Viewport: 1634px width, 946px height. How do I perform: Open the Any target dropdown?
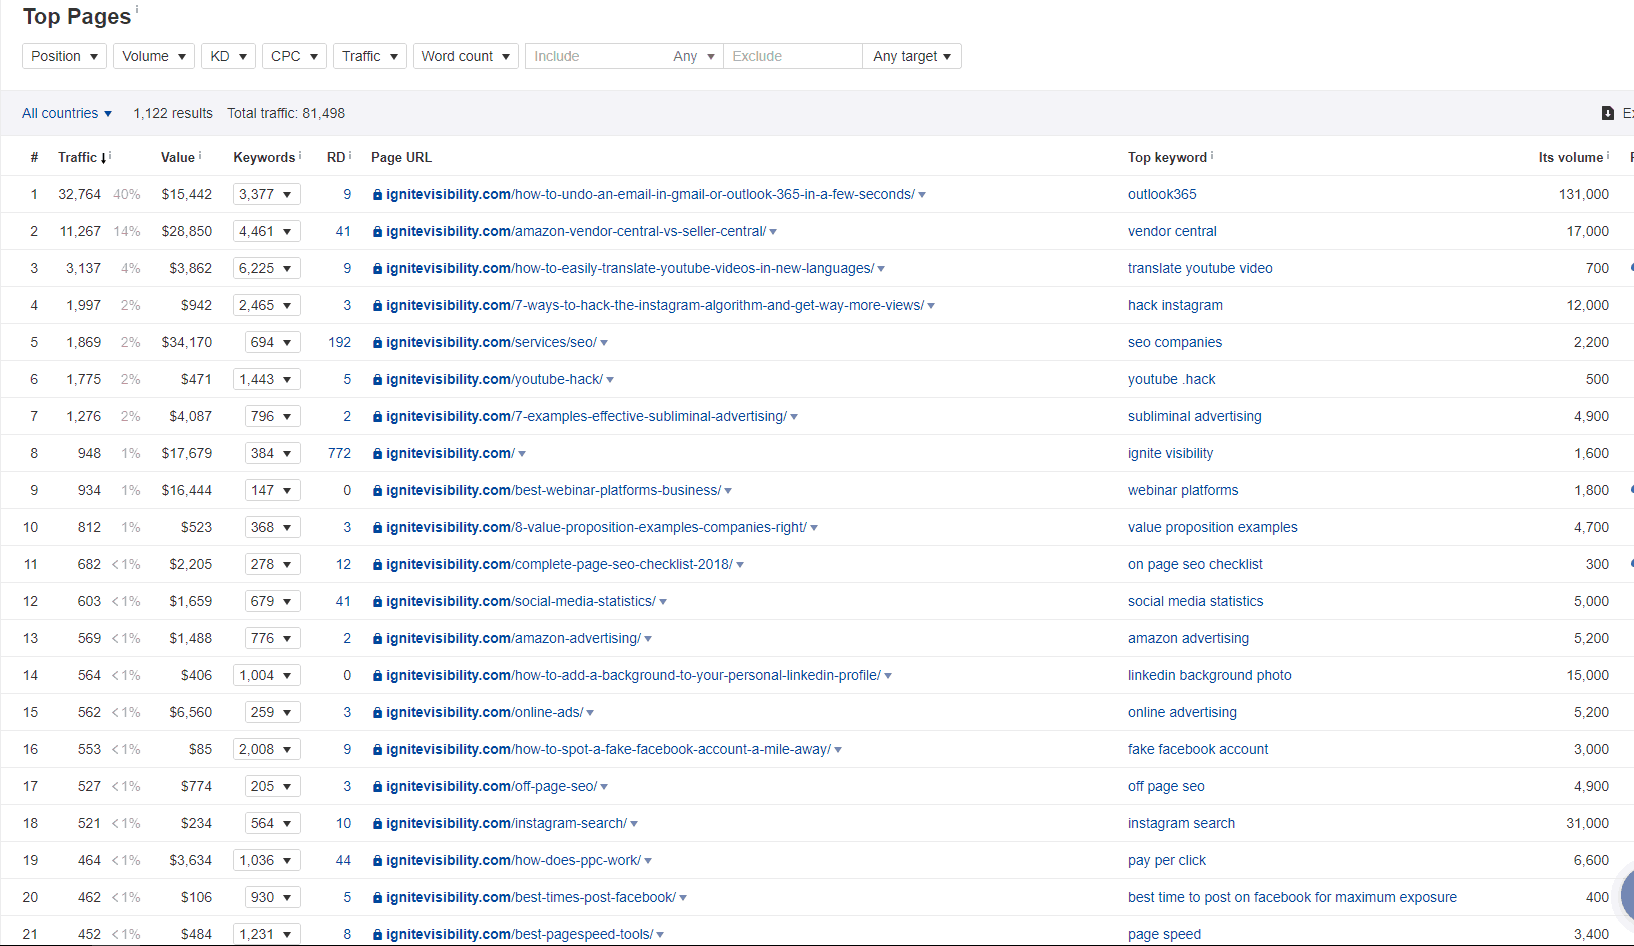point(910,56)
